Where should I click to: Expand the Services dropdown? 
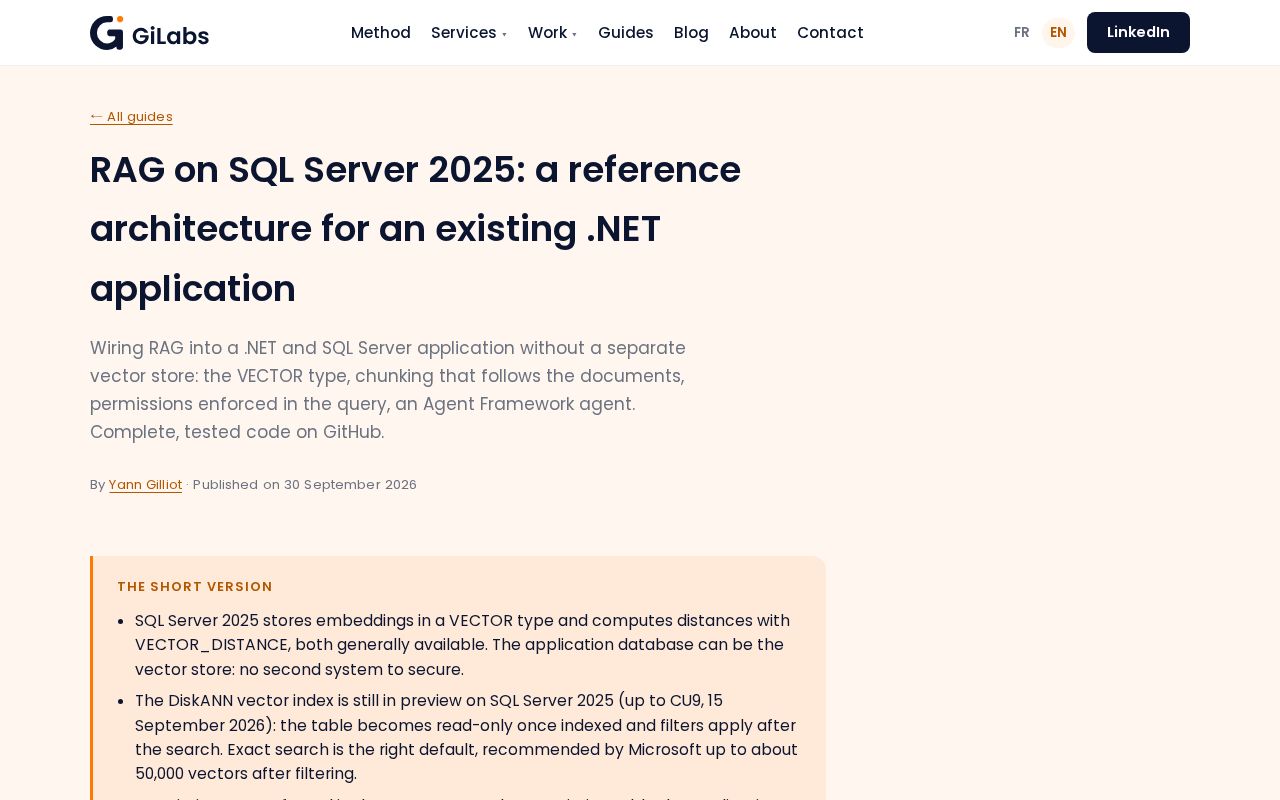point(469,33)
